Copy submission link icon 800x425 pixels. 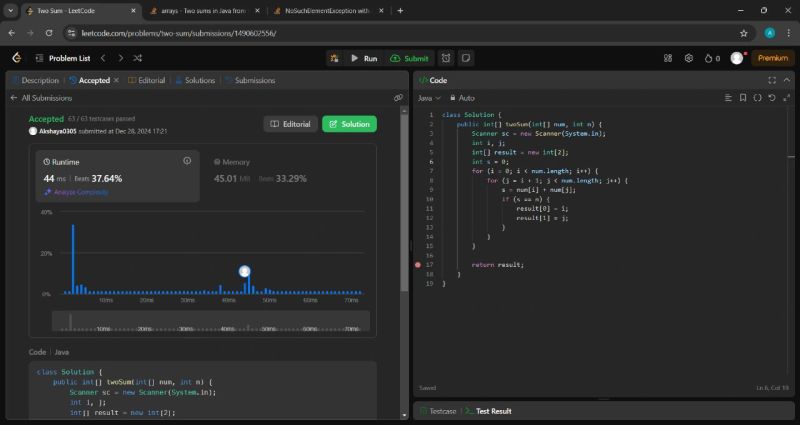coord(398,98)
